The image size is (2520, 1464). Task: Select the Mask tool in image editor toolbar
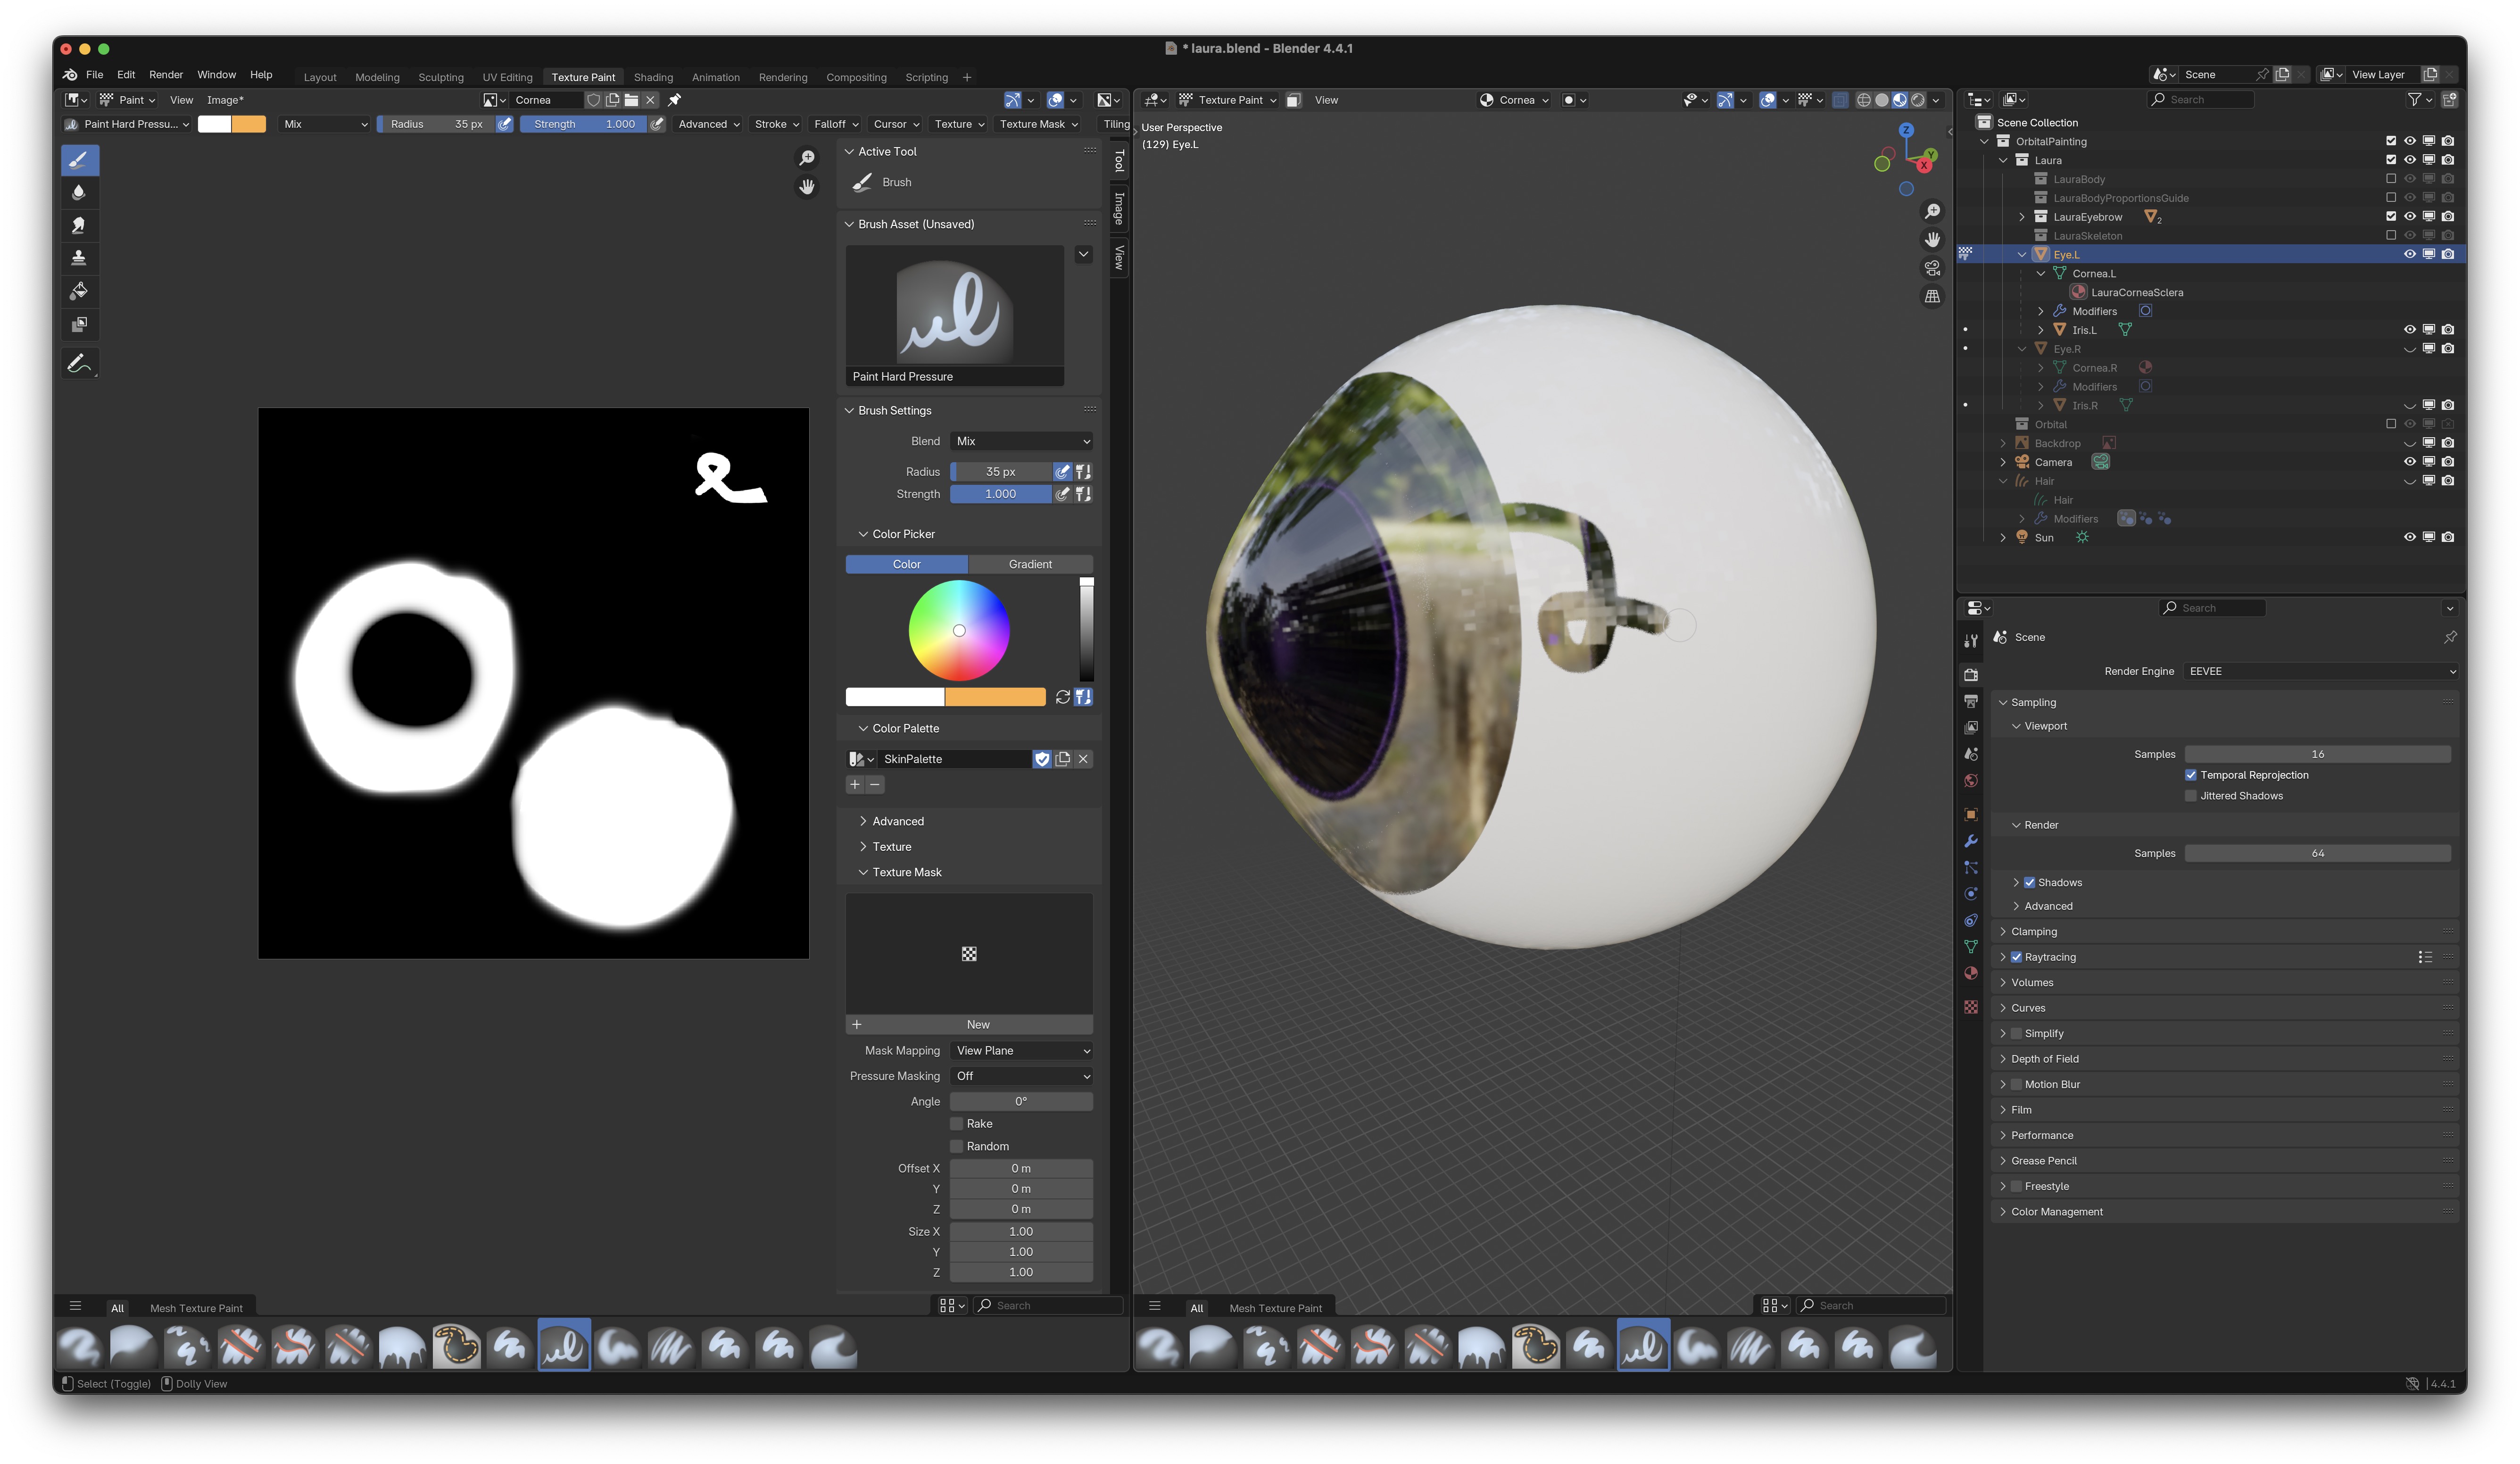pos(79,325)
